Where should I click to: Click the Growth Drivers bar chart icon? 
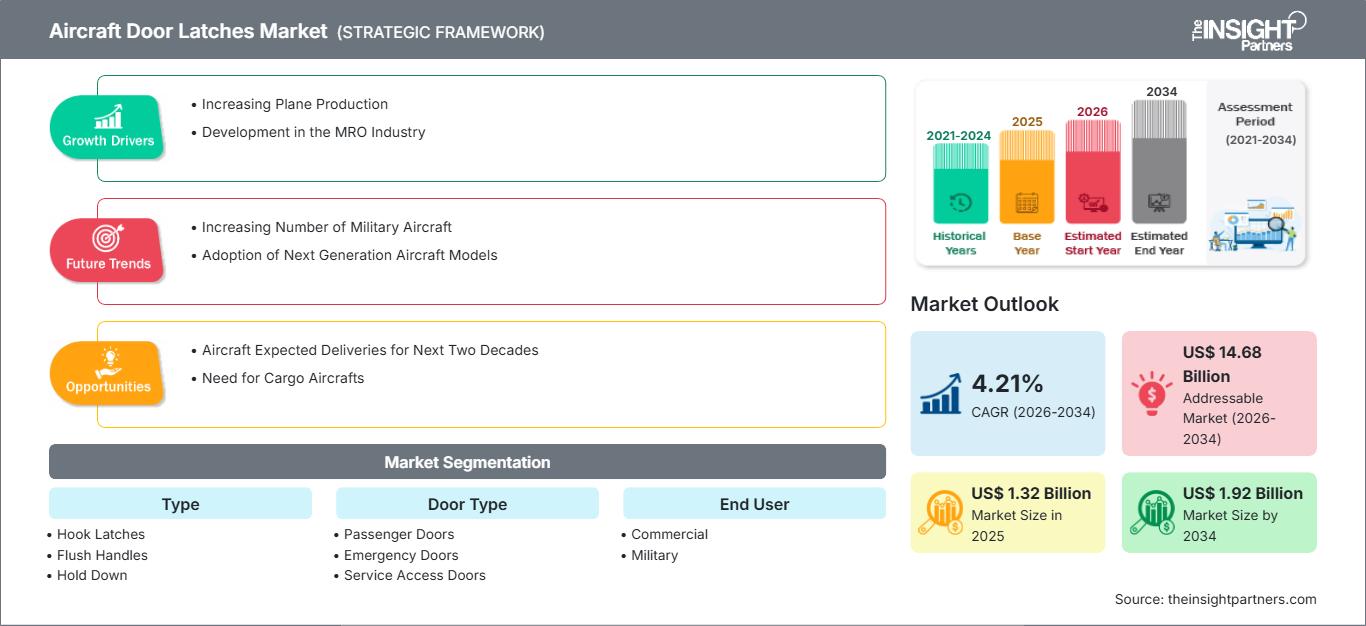[108, 115]
